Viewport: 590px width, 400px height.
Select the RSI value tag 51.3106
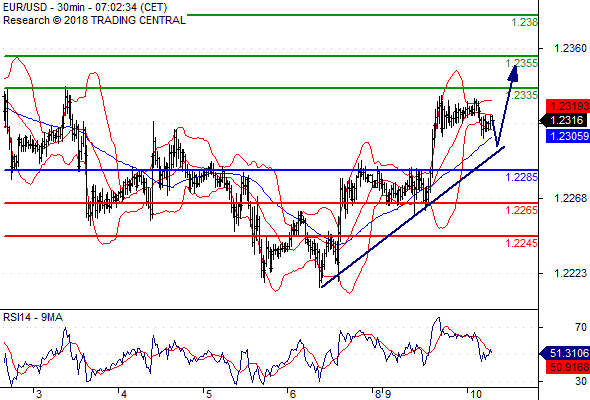[x=565, y=353]
